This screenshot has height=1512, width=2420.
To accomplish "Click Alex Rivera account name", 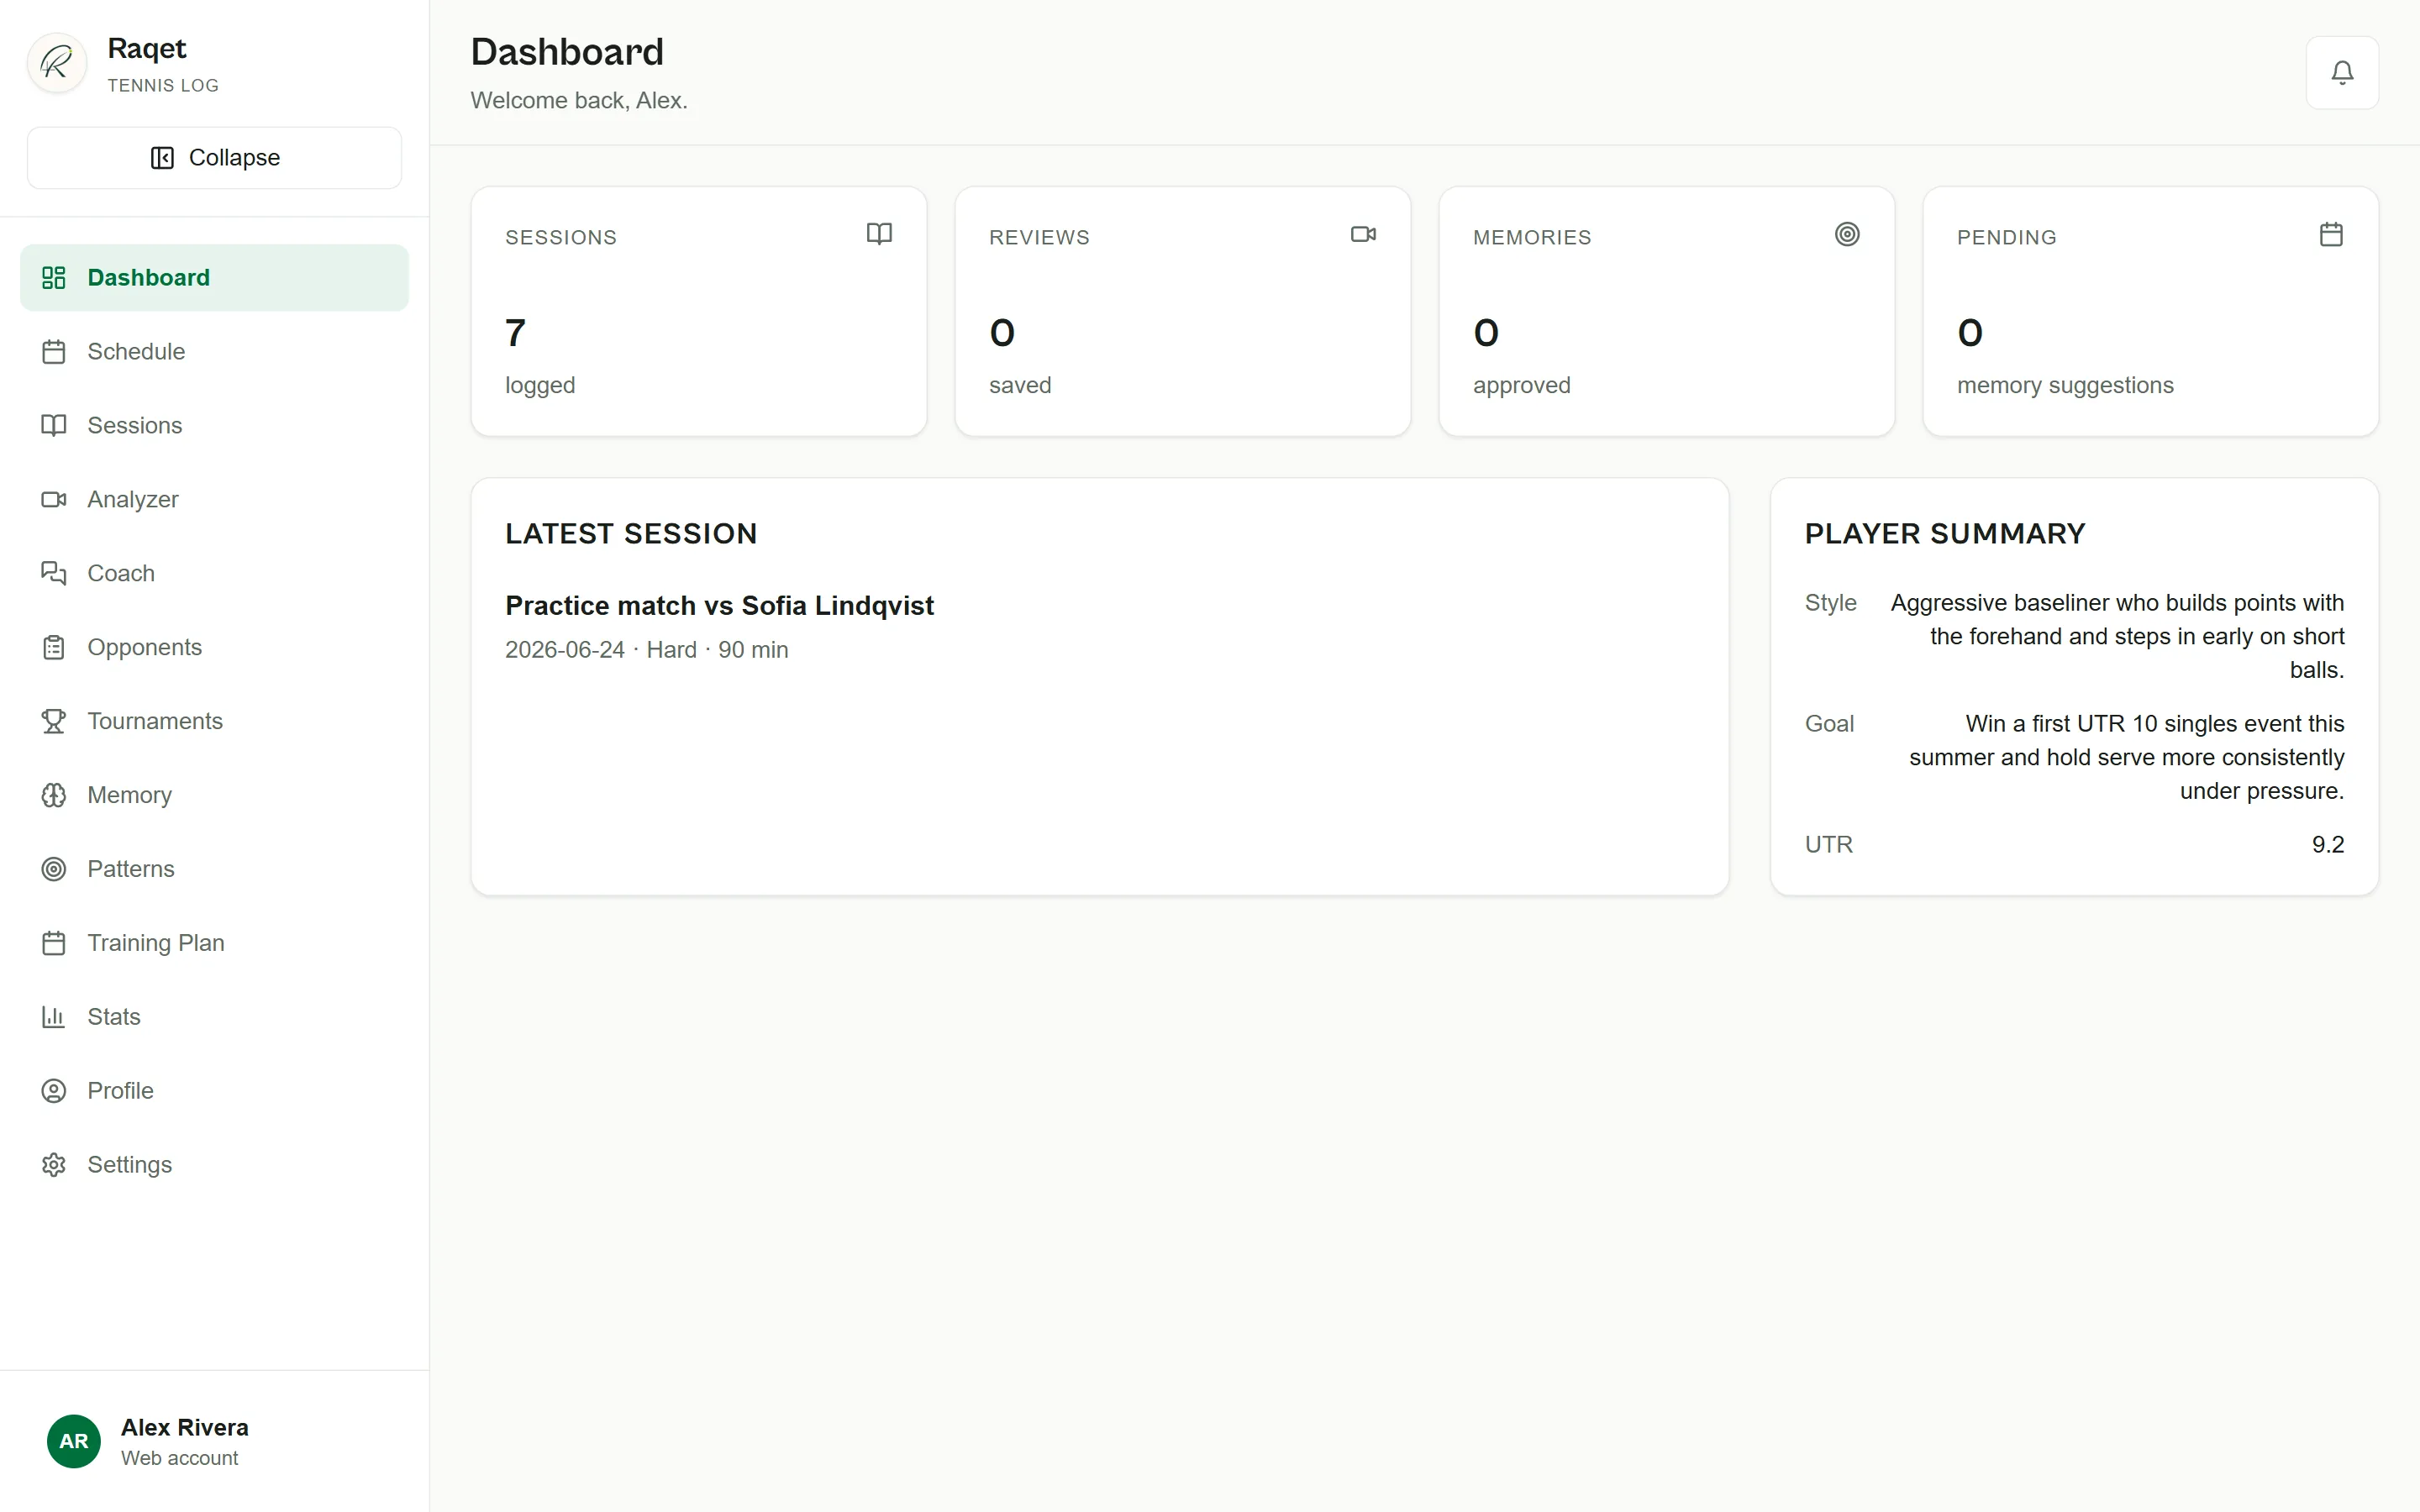I will 185,1428.
